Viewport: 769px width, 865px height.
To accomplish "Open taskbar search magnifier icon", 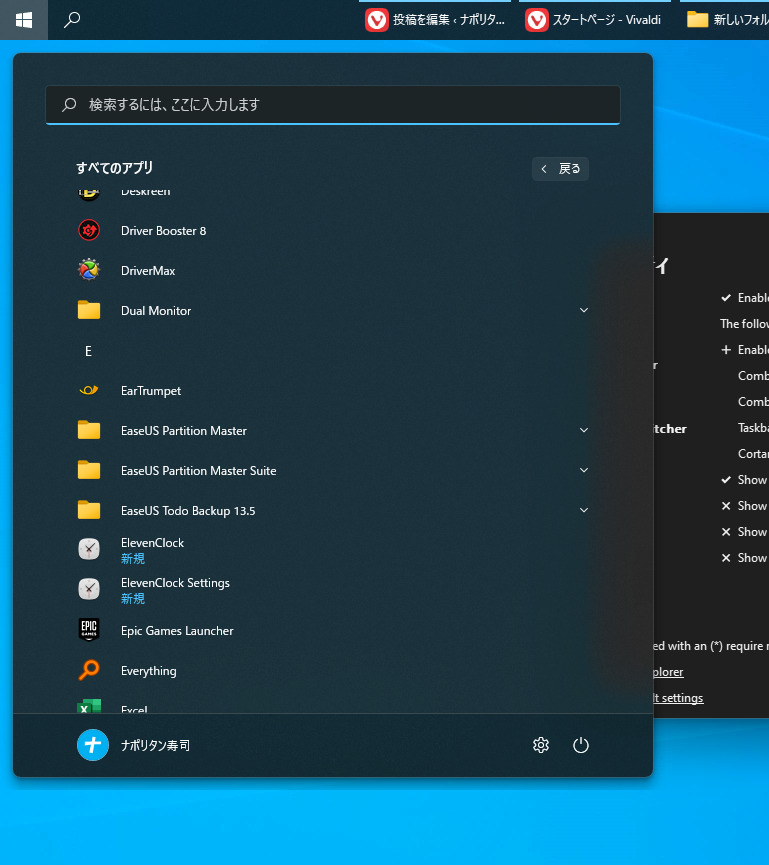I will 72,20.
